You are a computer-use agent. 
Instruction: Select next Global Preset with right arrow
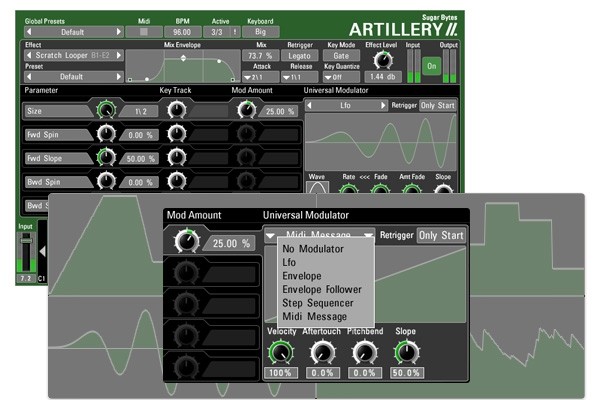pyautogui.click(x=119, y=32)
